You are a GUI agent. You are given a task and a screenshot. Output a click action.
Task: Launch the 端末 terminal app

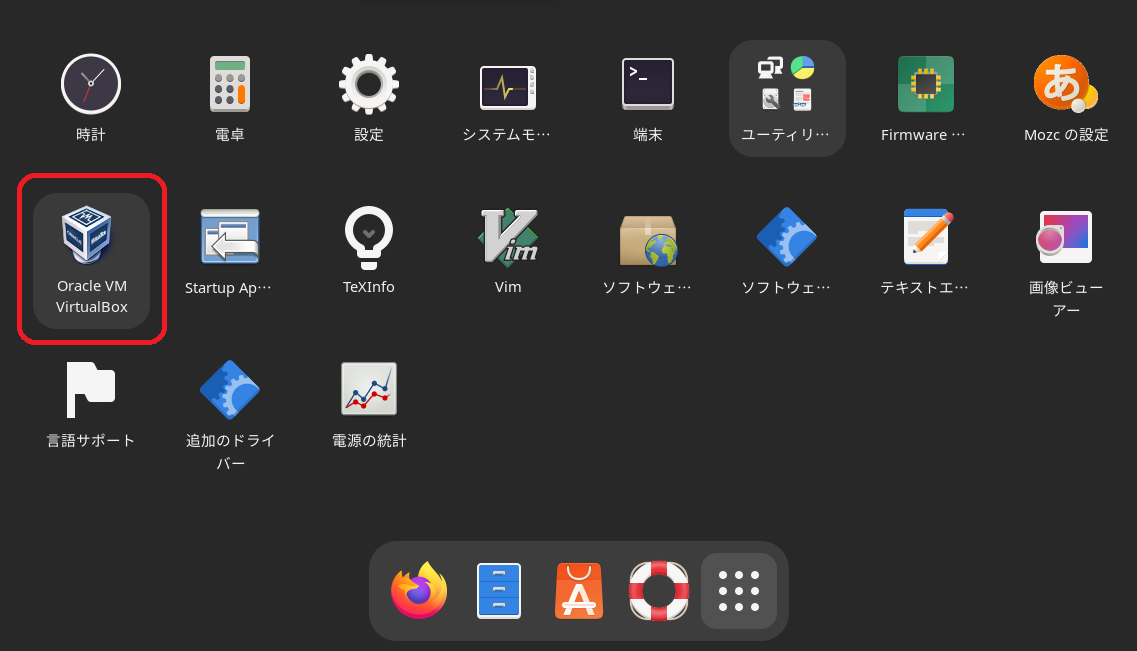point(648,84)
